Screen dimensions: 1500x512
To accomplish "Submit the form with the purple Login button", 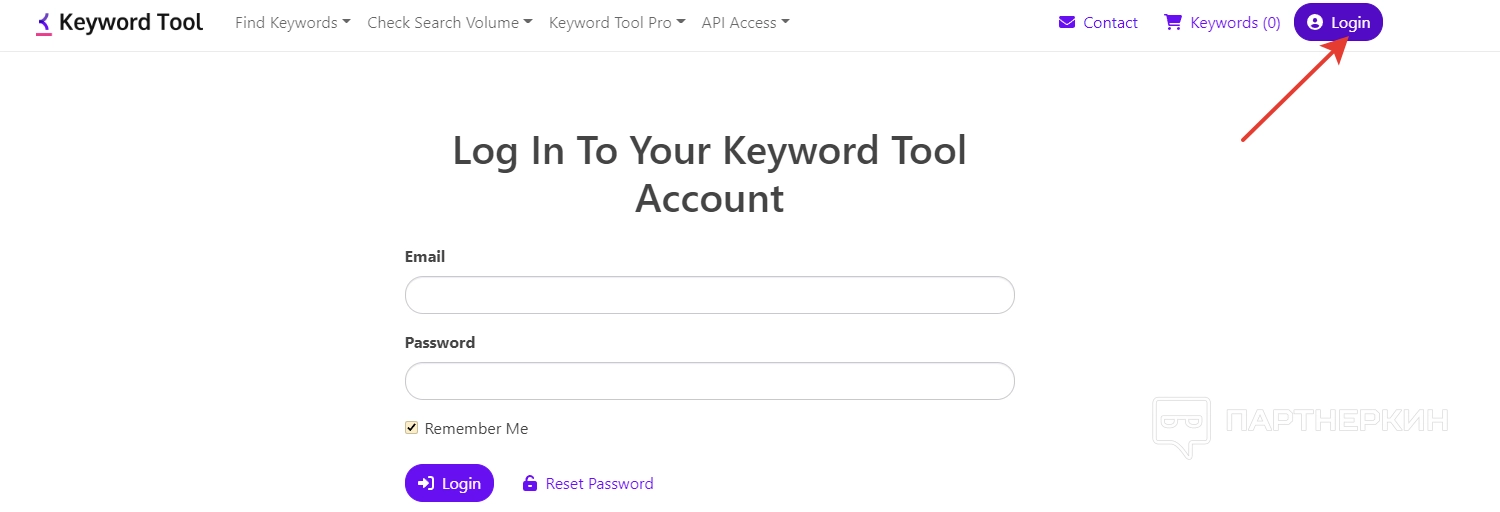I will [449, 483].
